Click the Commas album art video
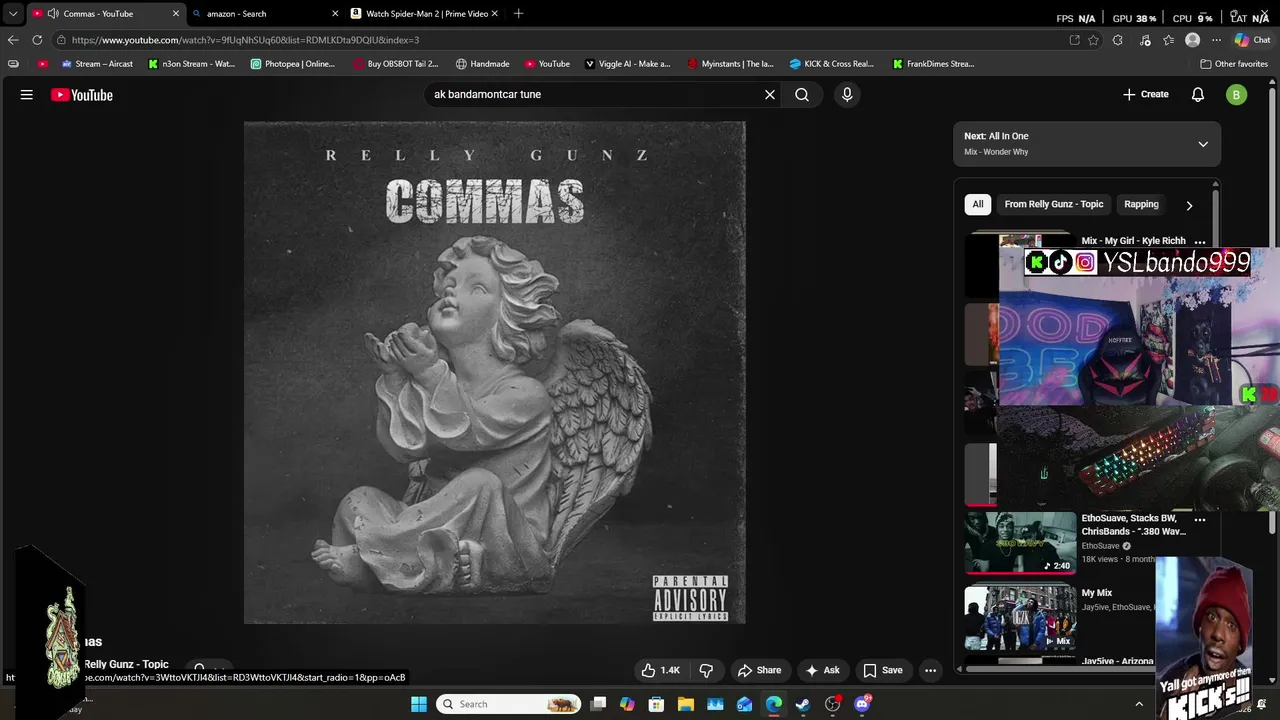 [494, 372]
